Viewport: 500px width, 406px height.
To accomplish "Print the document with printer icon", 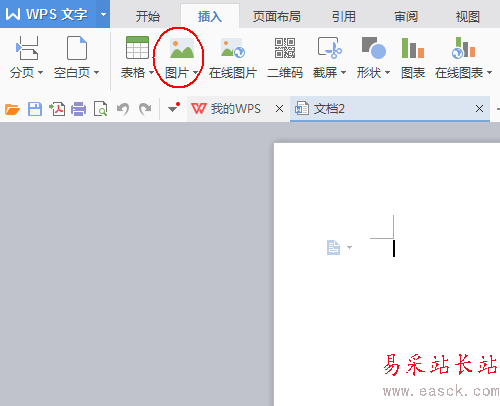I will 79,109.
